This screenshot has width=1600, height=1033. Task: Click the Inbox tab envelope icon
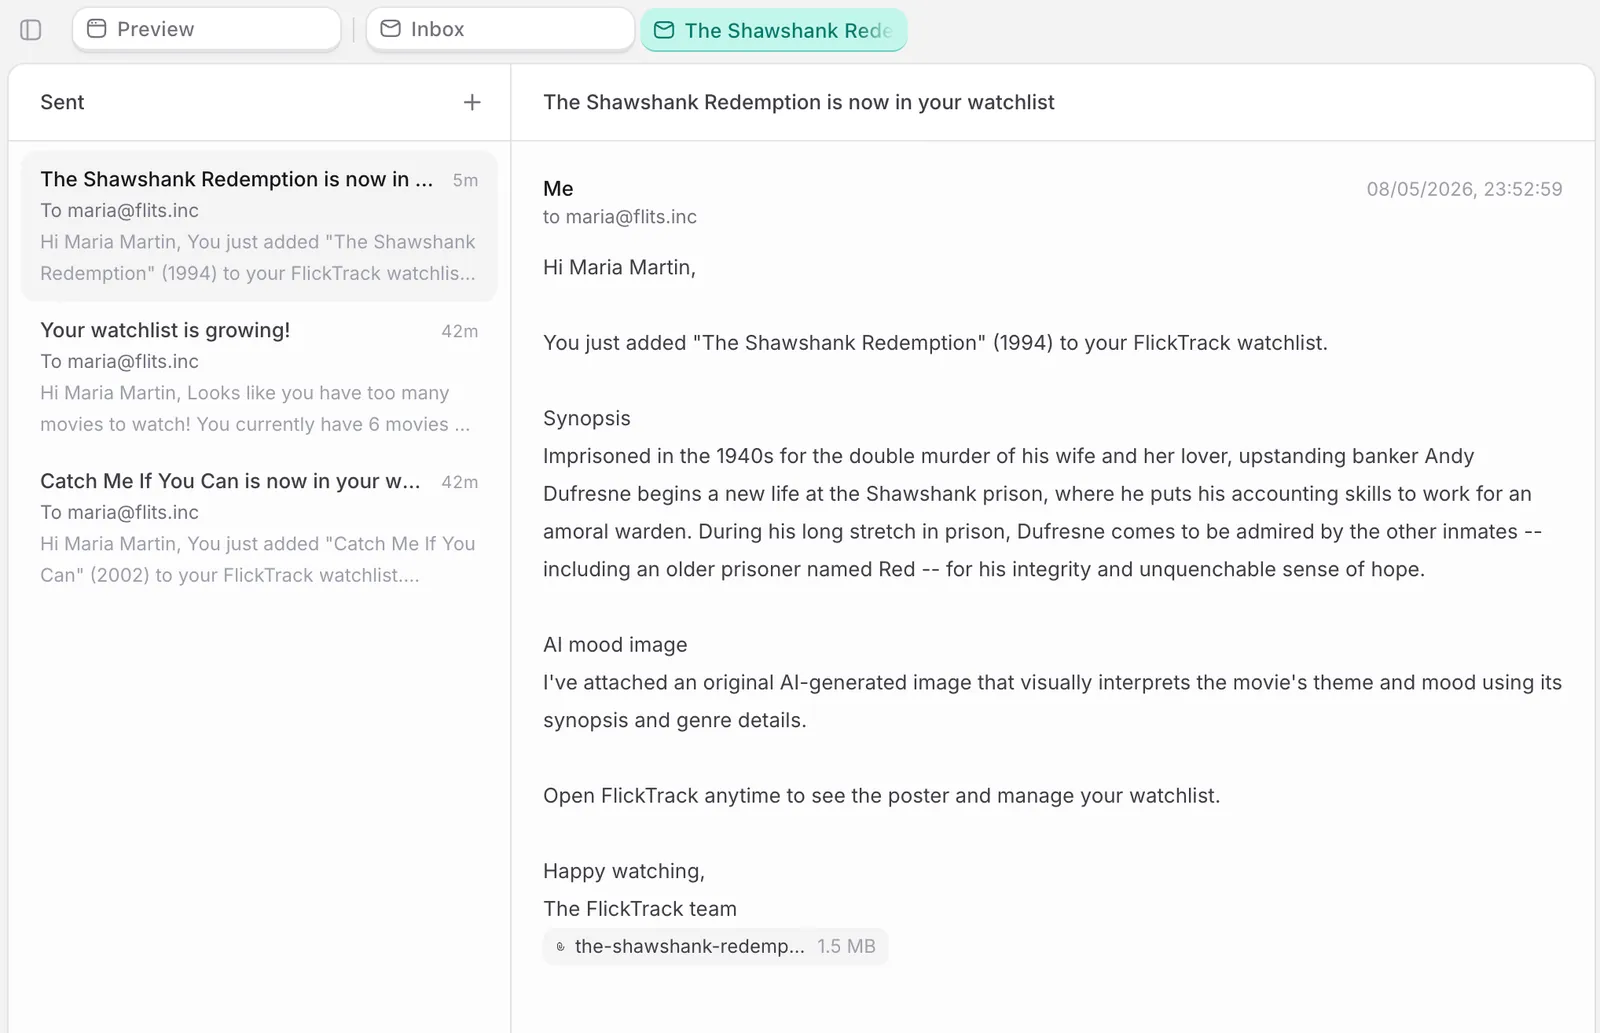click(x=391, y=29)
